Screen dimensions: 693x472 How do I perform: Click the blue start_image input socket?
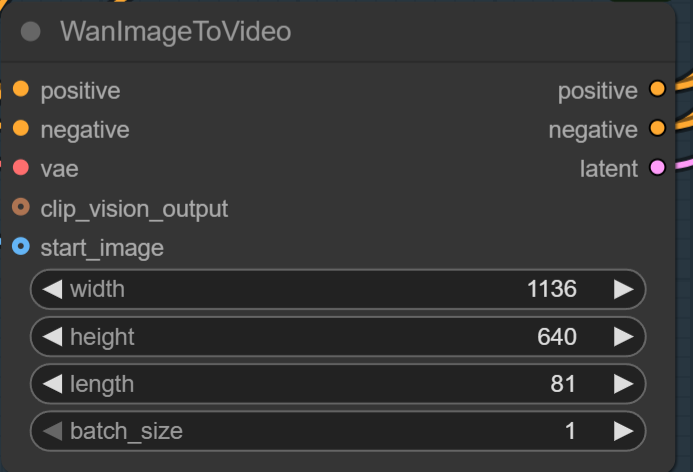point(21,246)
